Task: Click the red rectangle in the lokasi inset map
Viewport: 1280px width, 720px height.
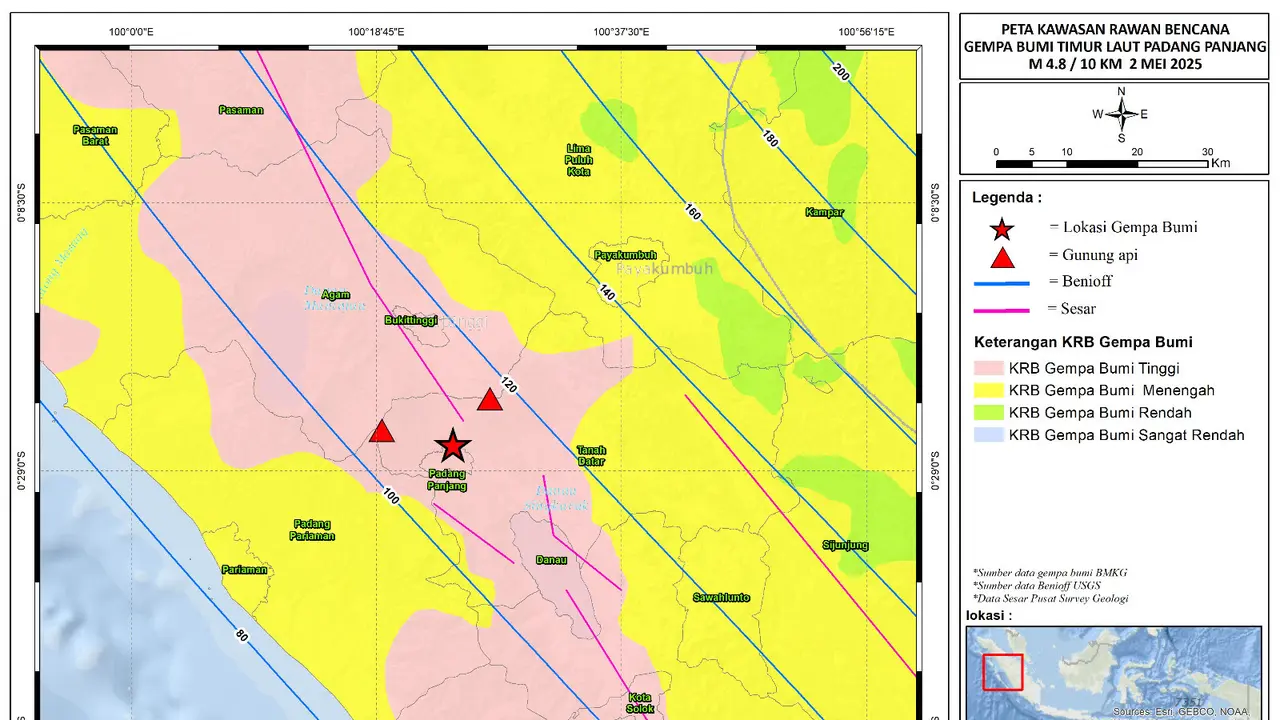Action: pyautogui.click(x=1002, y=672)
